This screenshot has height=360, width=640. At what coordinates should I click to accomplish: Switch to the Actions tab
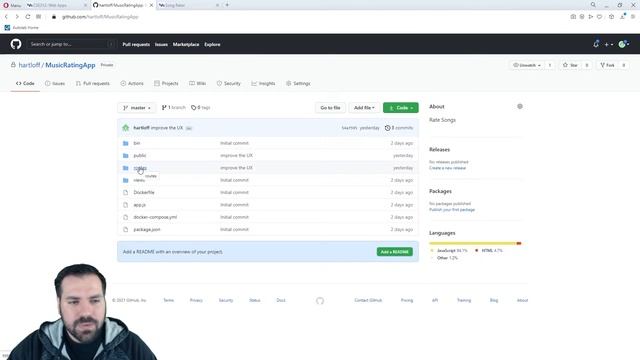132,83
